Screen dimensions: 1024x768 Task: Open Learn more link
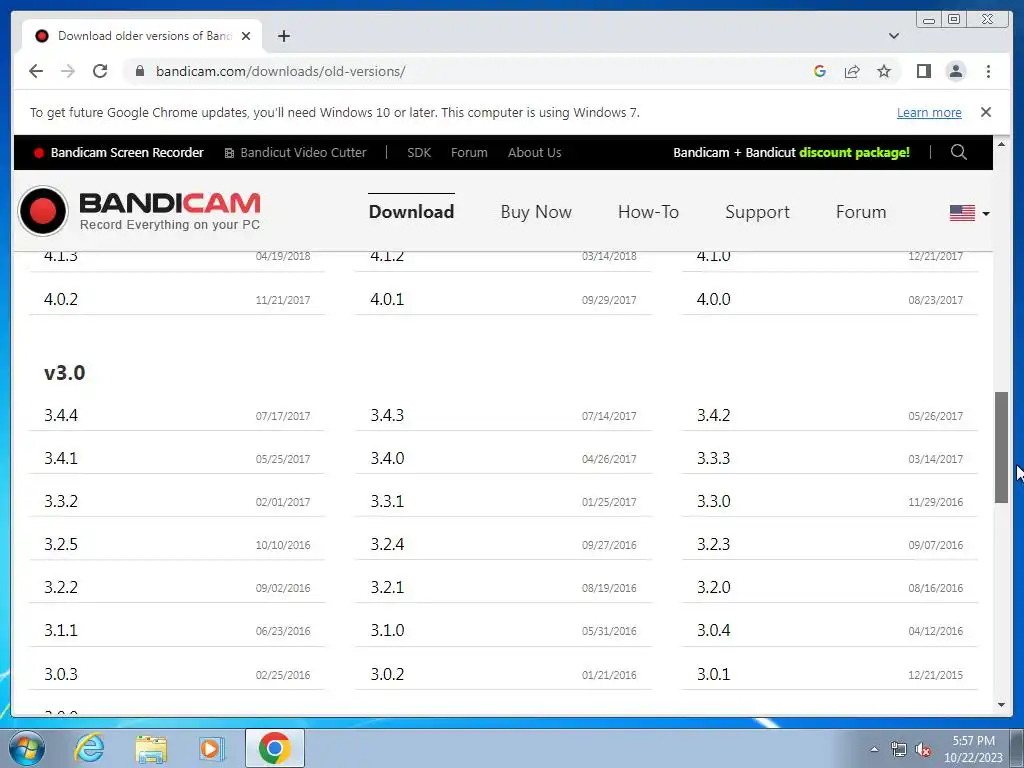point(929,112)
